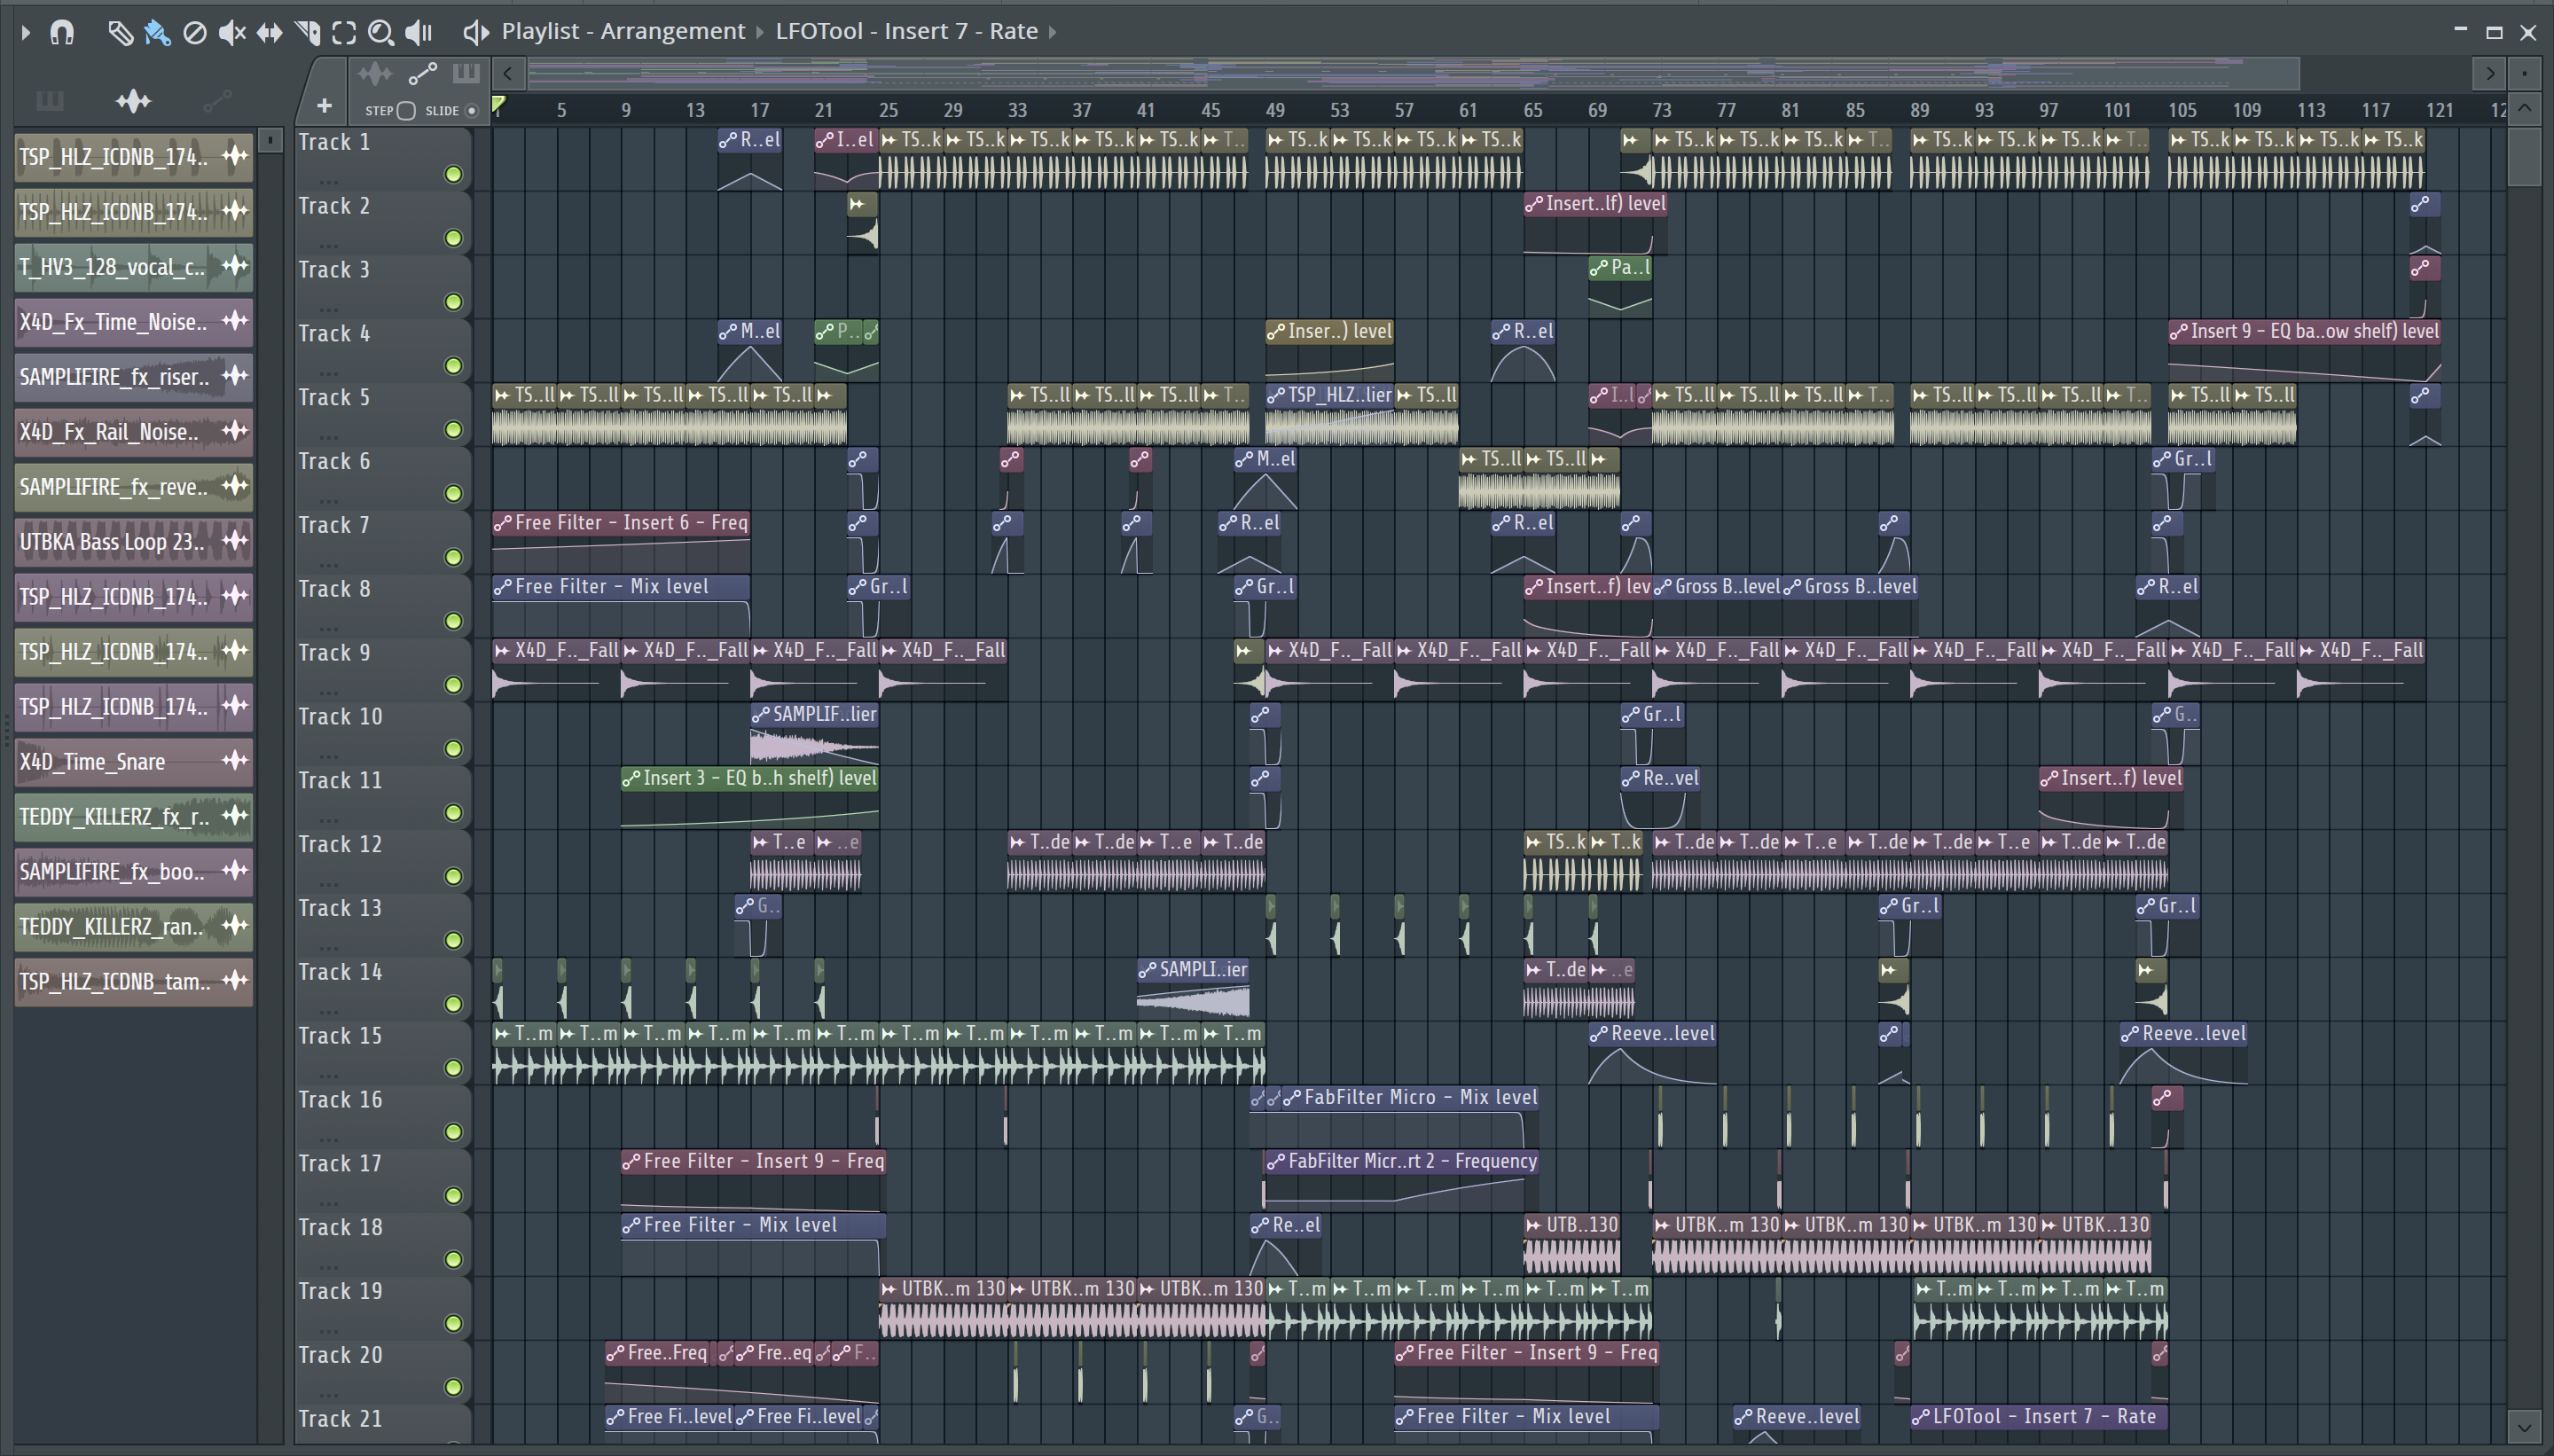2554x1456 pixels.
Task: Select the Delete tool
Action: [x=195, y=33]
